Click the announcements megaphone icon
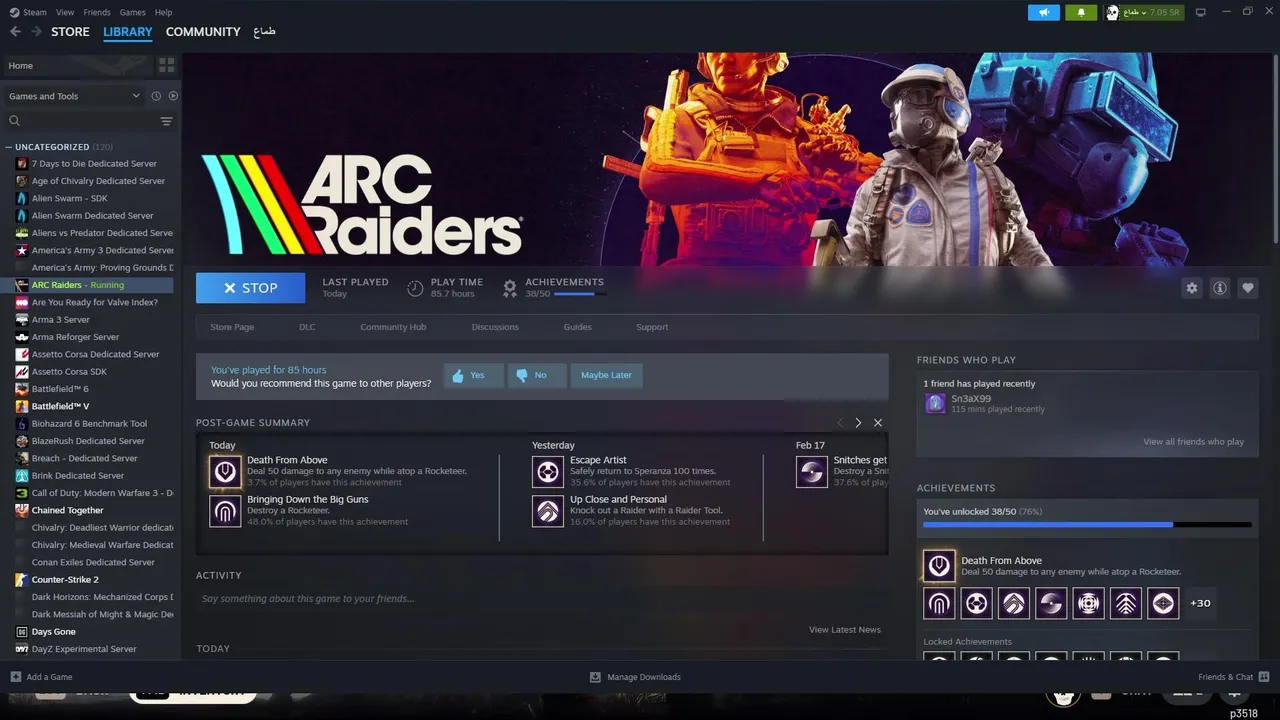 click(x=1043, y=12)
